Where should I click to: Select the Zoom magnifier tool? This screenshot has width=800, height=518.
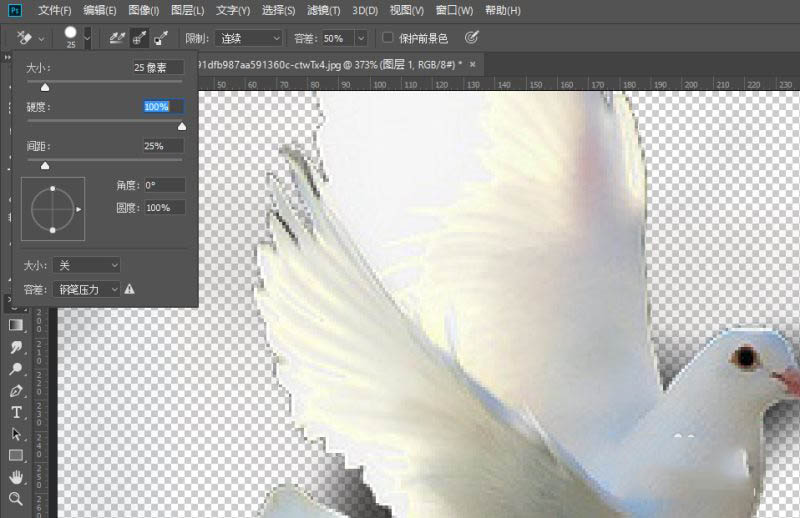point(16,498)
